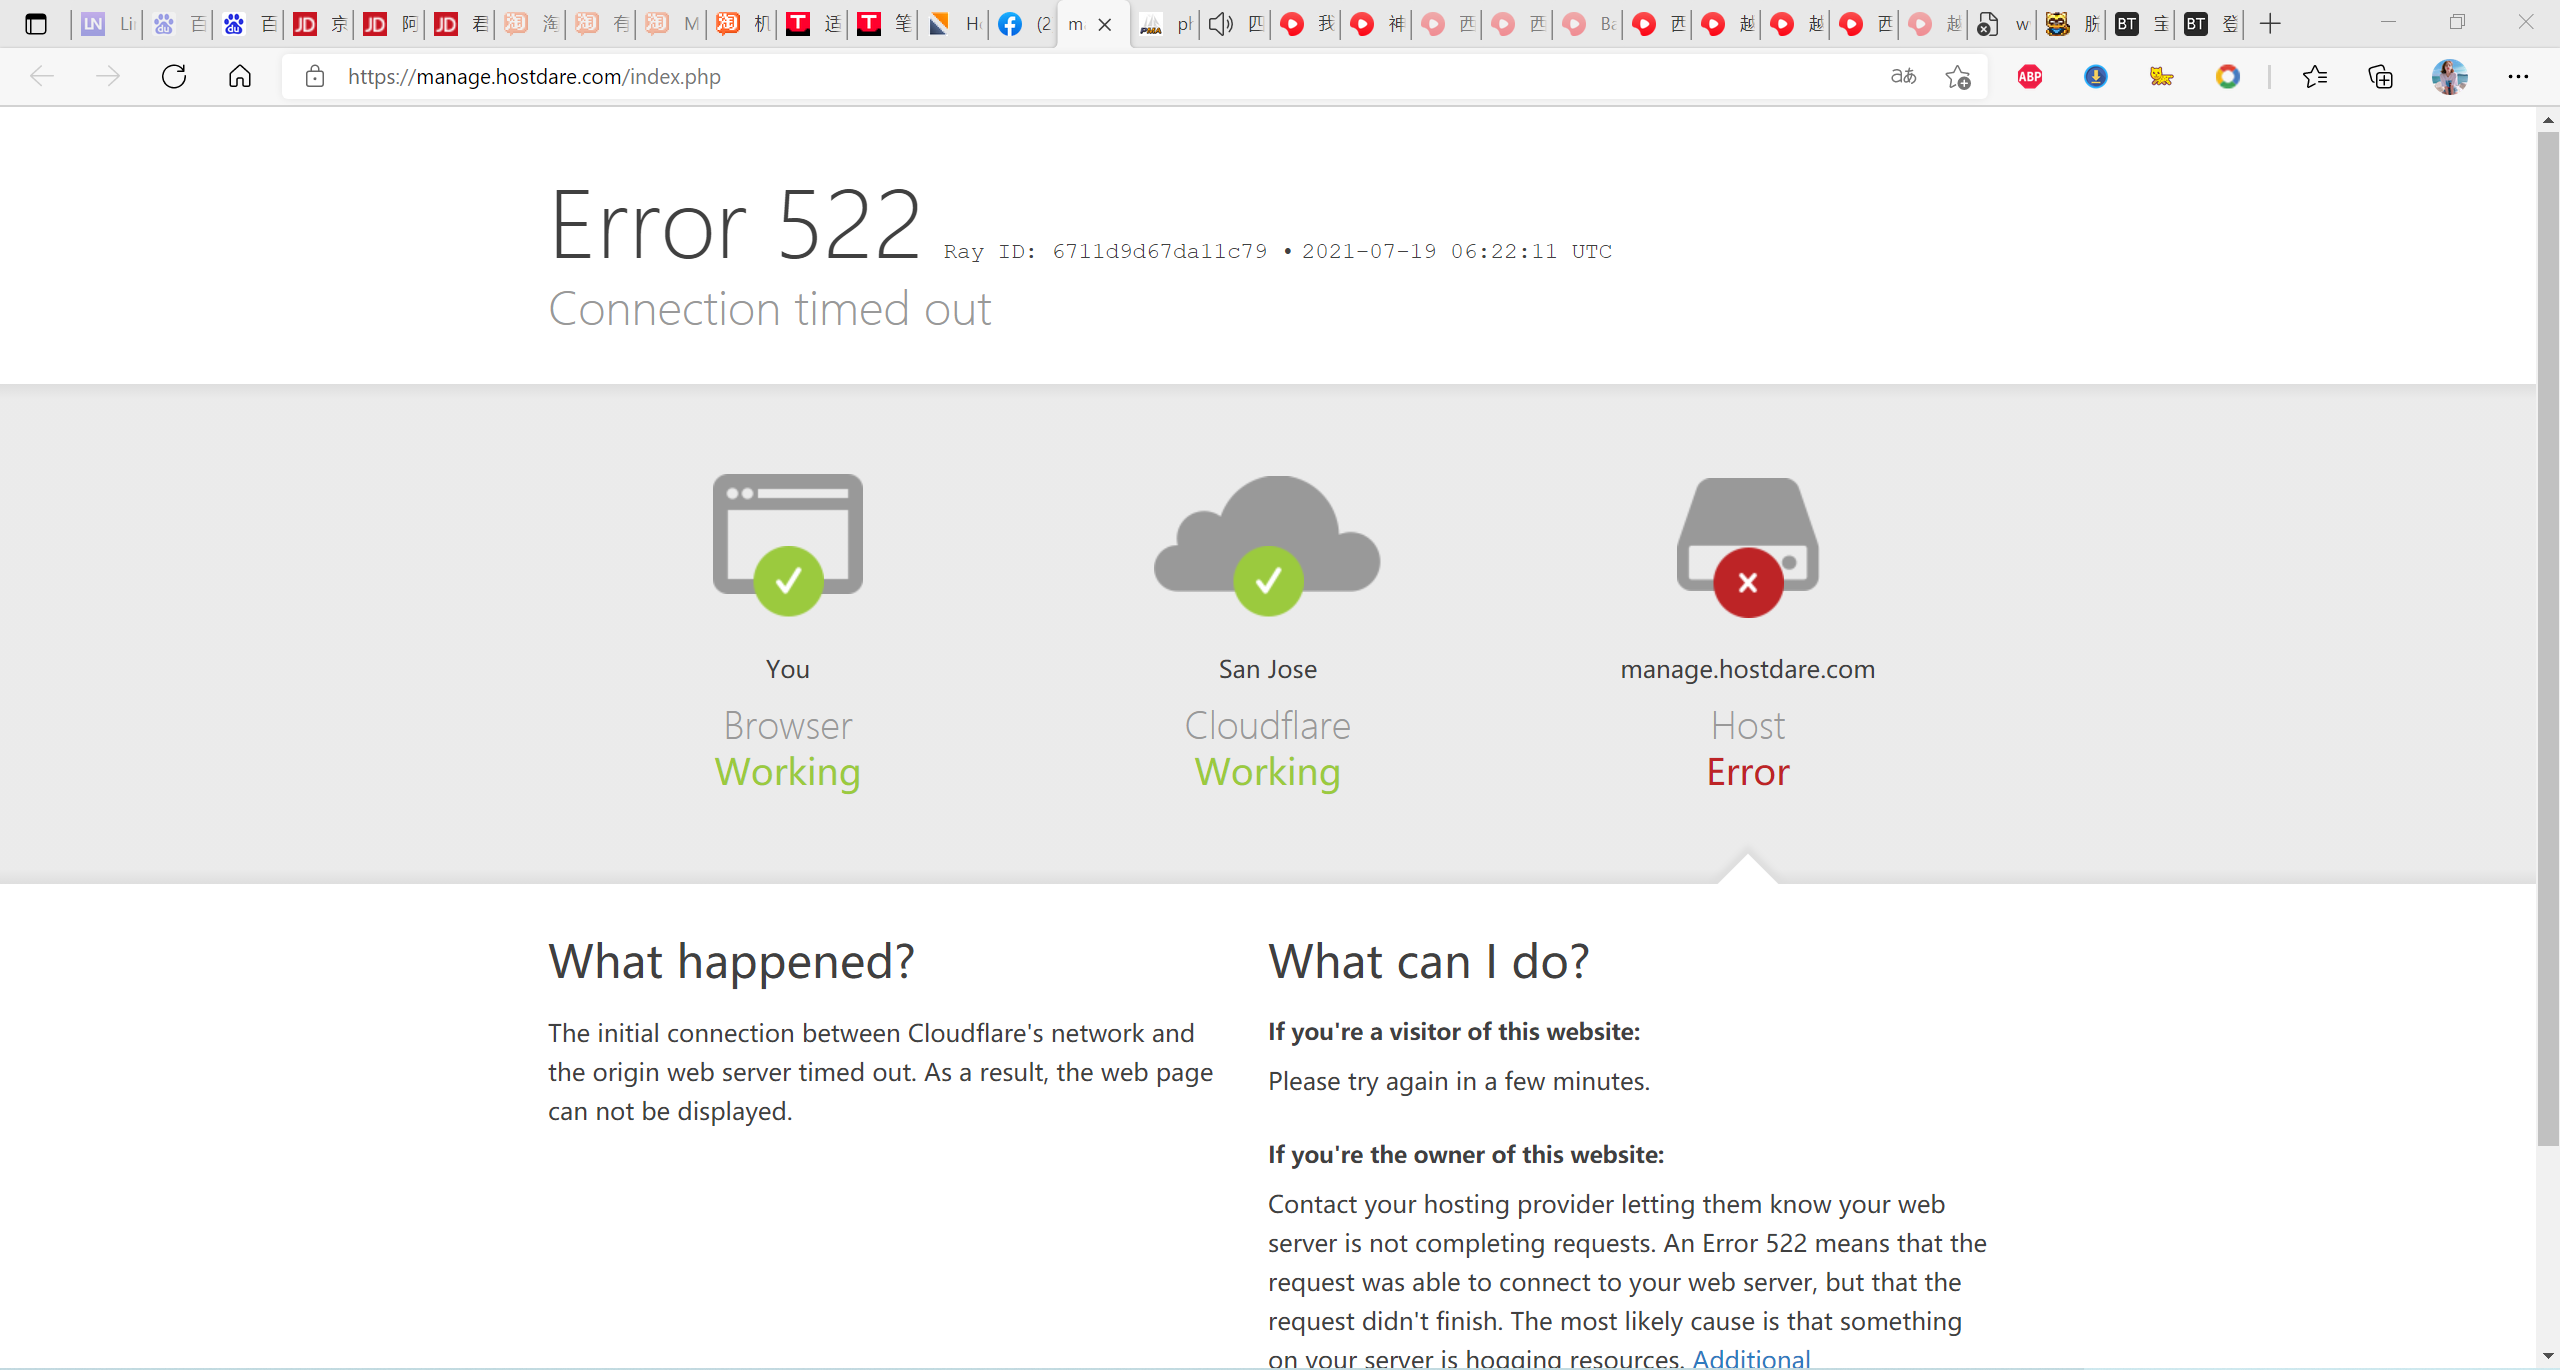Add this page to favorites
The width and height of the screenshot is (2560, 1370).
pyautogui.click(x=1958, y=76)
